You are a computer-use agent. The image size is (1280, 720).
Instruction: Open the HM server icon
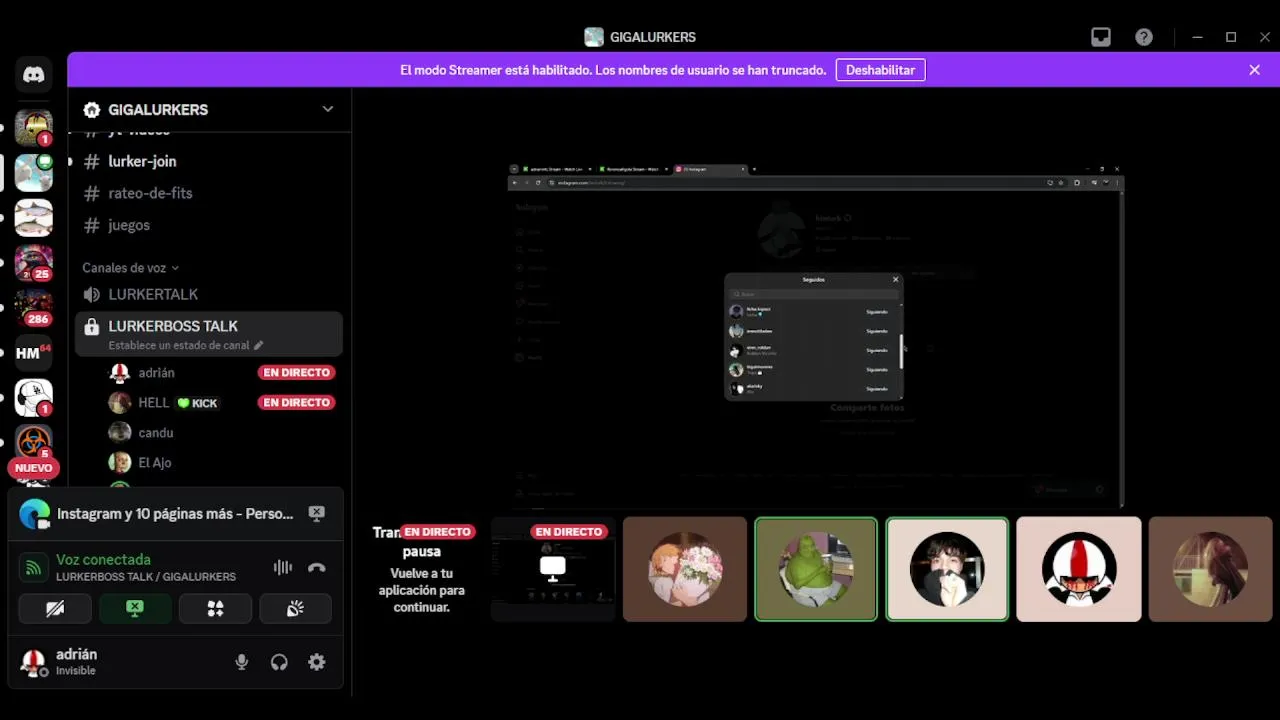(34, 353)
